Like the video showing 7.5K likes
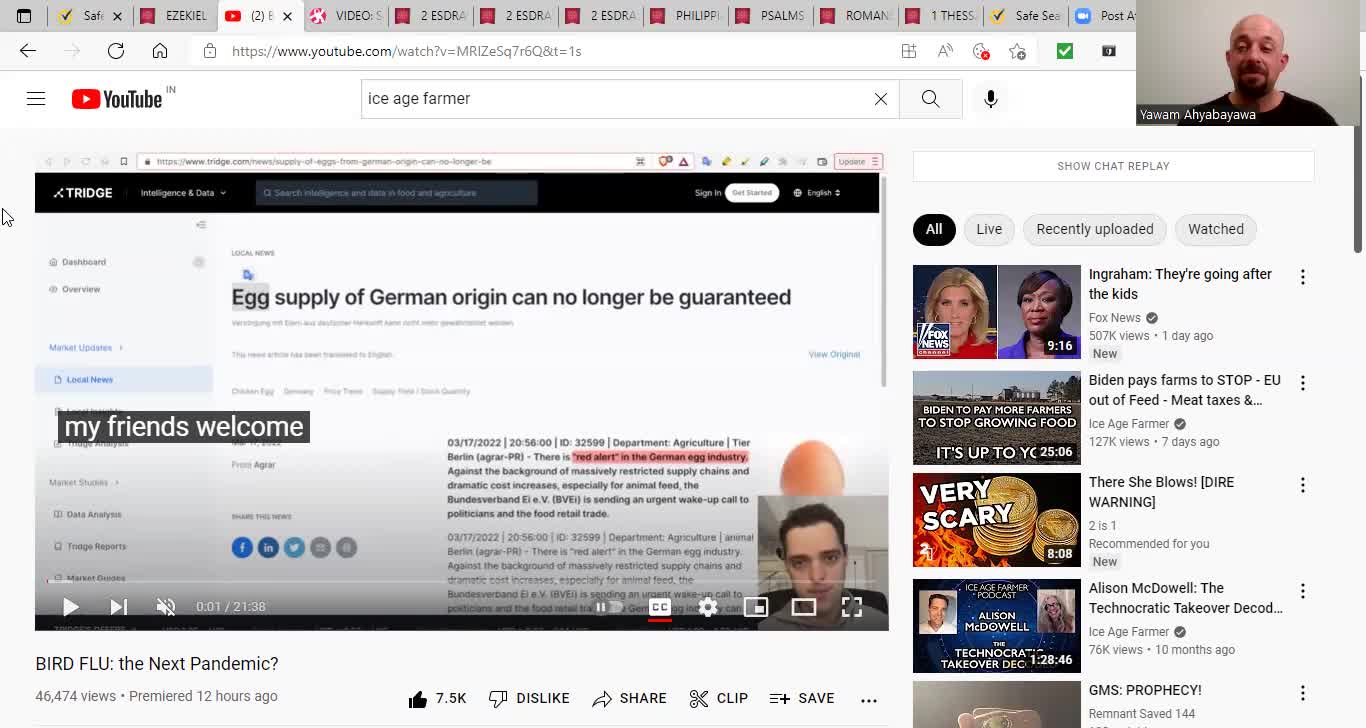Viewport: 1366px width, 728px height. [437, 699]
